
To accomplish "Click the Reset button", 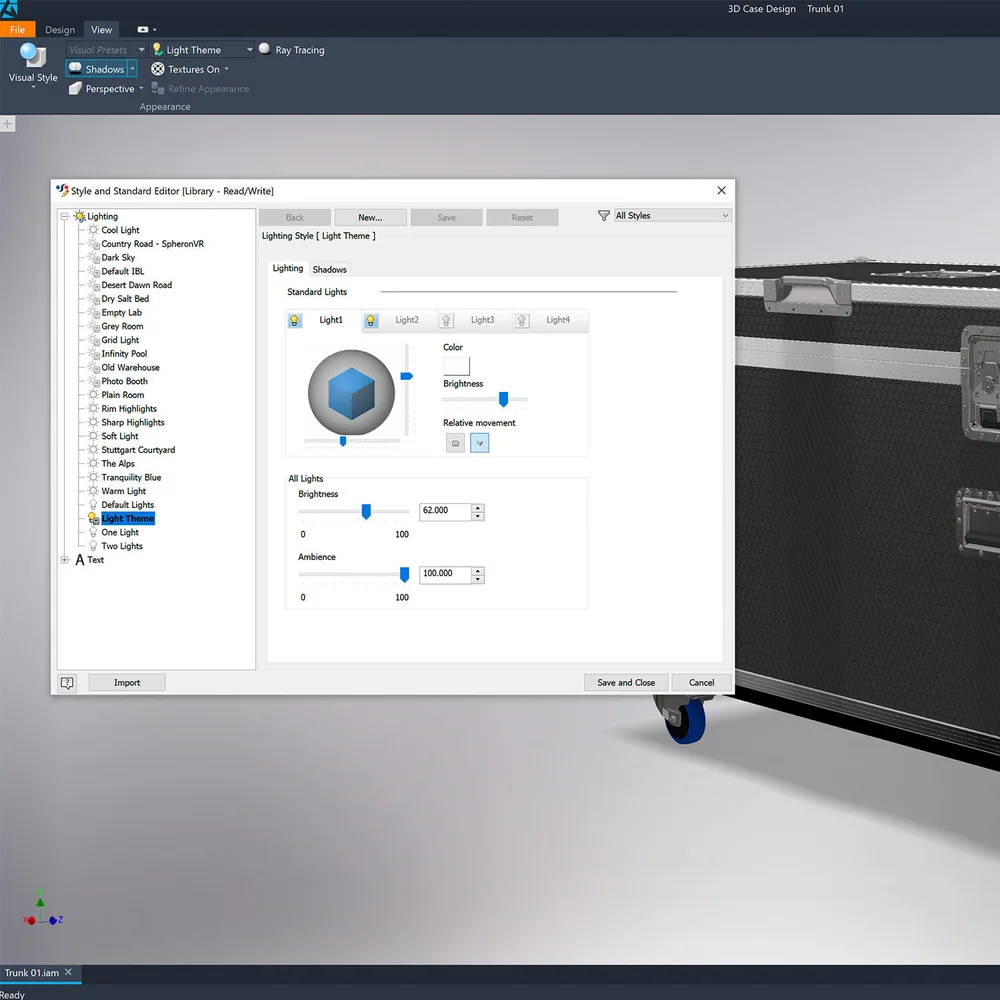I will pyautogui.click(x=522, y=217).
